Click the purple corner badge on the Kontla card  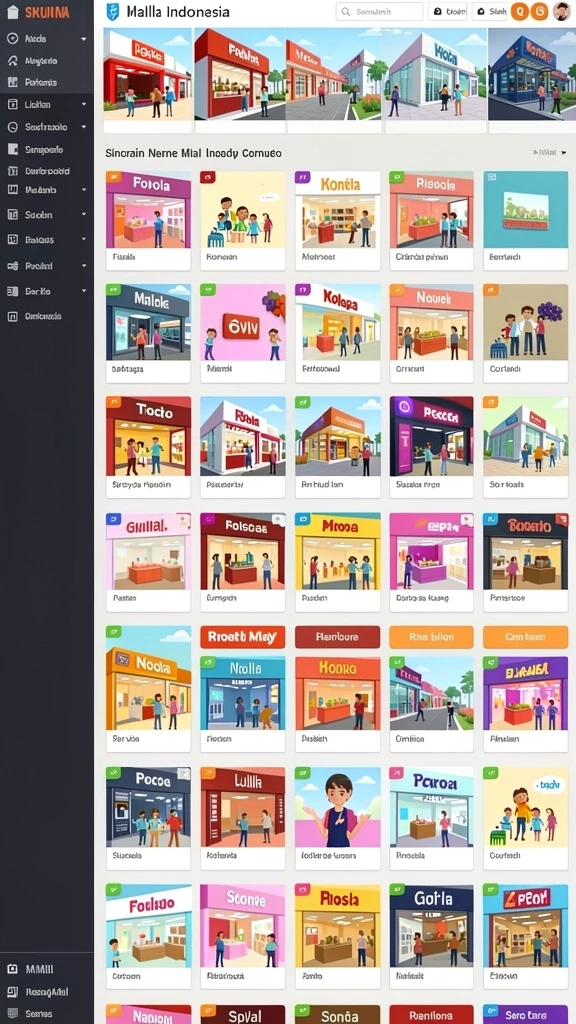click(301, 176)
